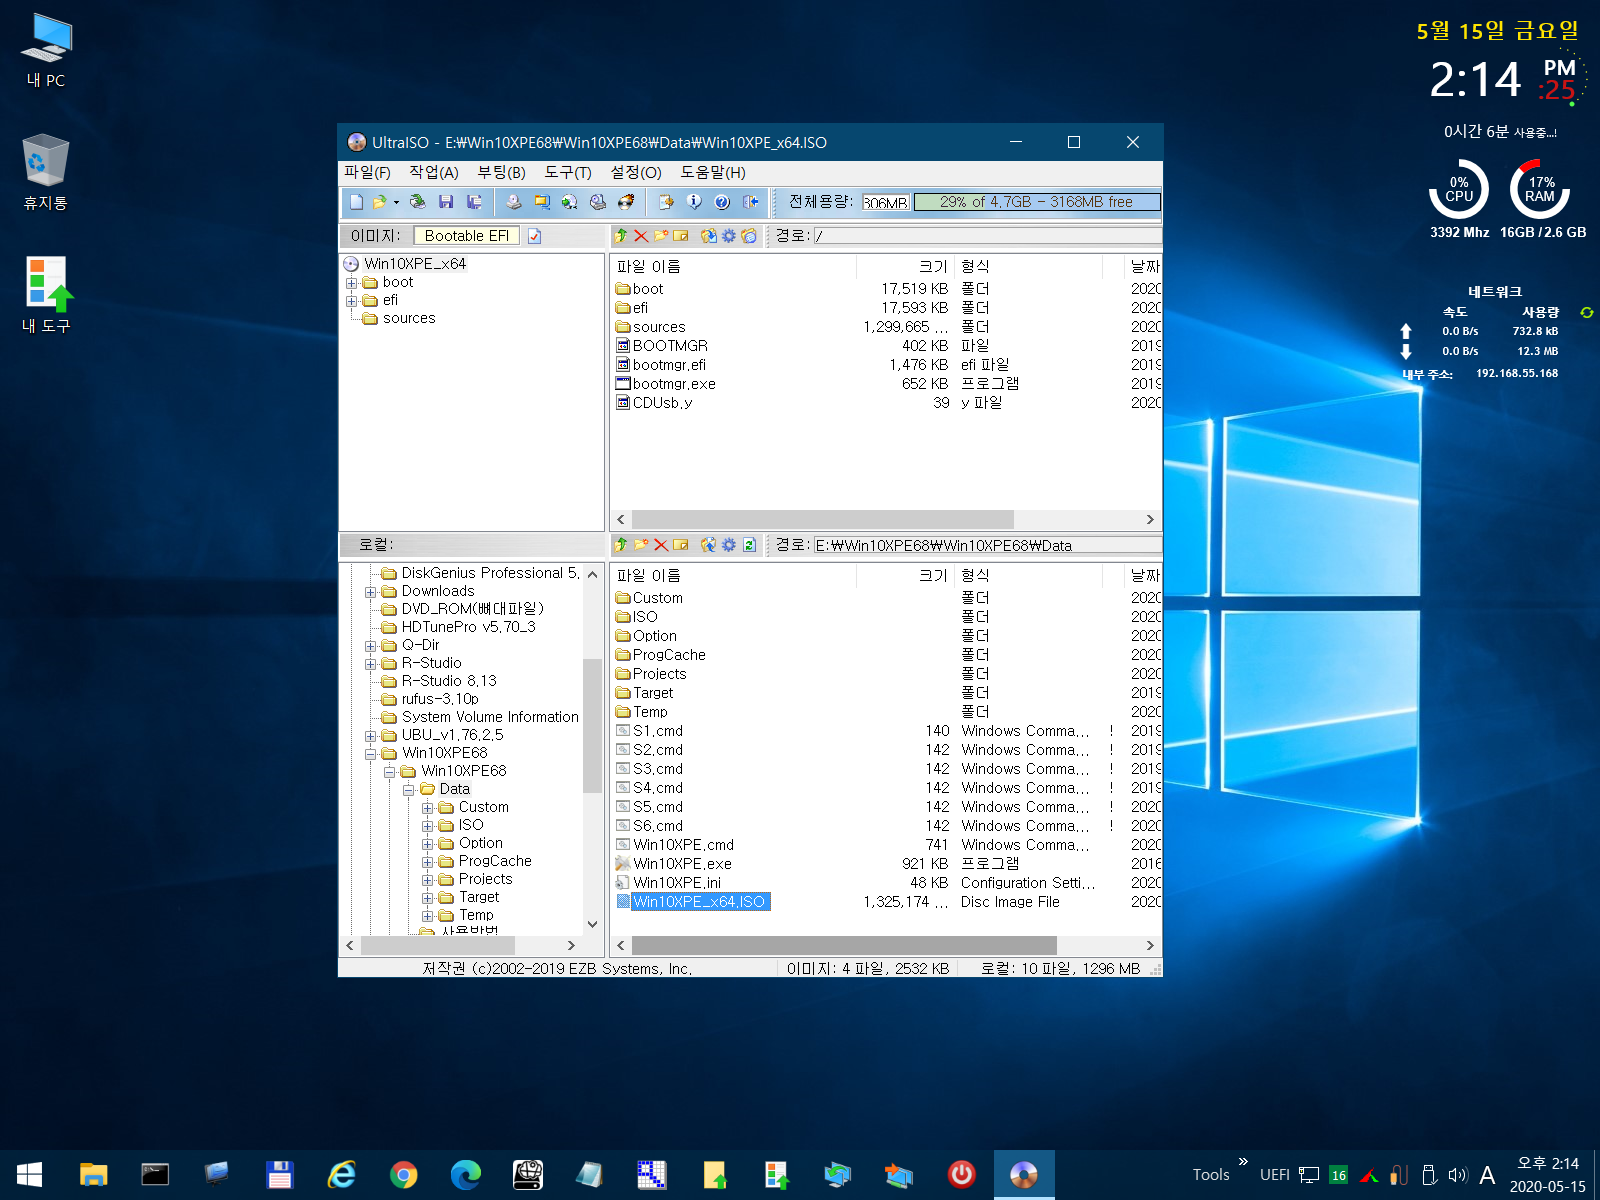Click 파일 이름 column header in local file list

(733, 575)
